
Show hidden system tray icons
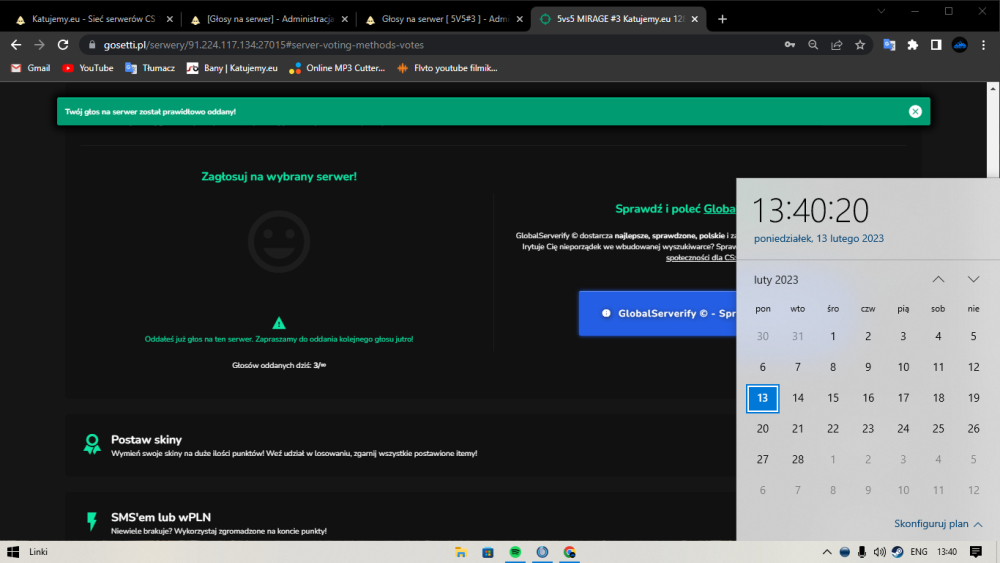click(x=827, y=552)
